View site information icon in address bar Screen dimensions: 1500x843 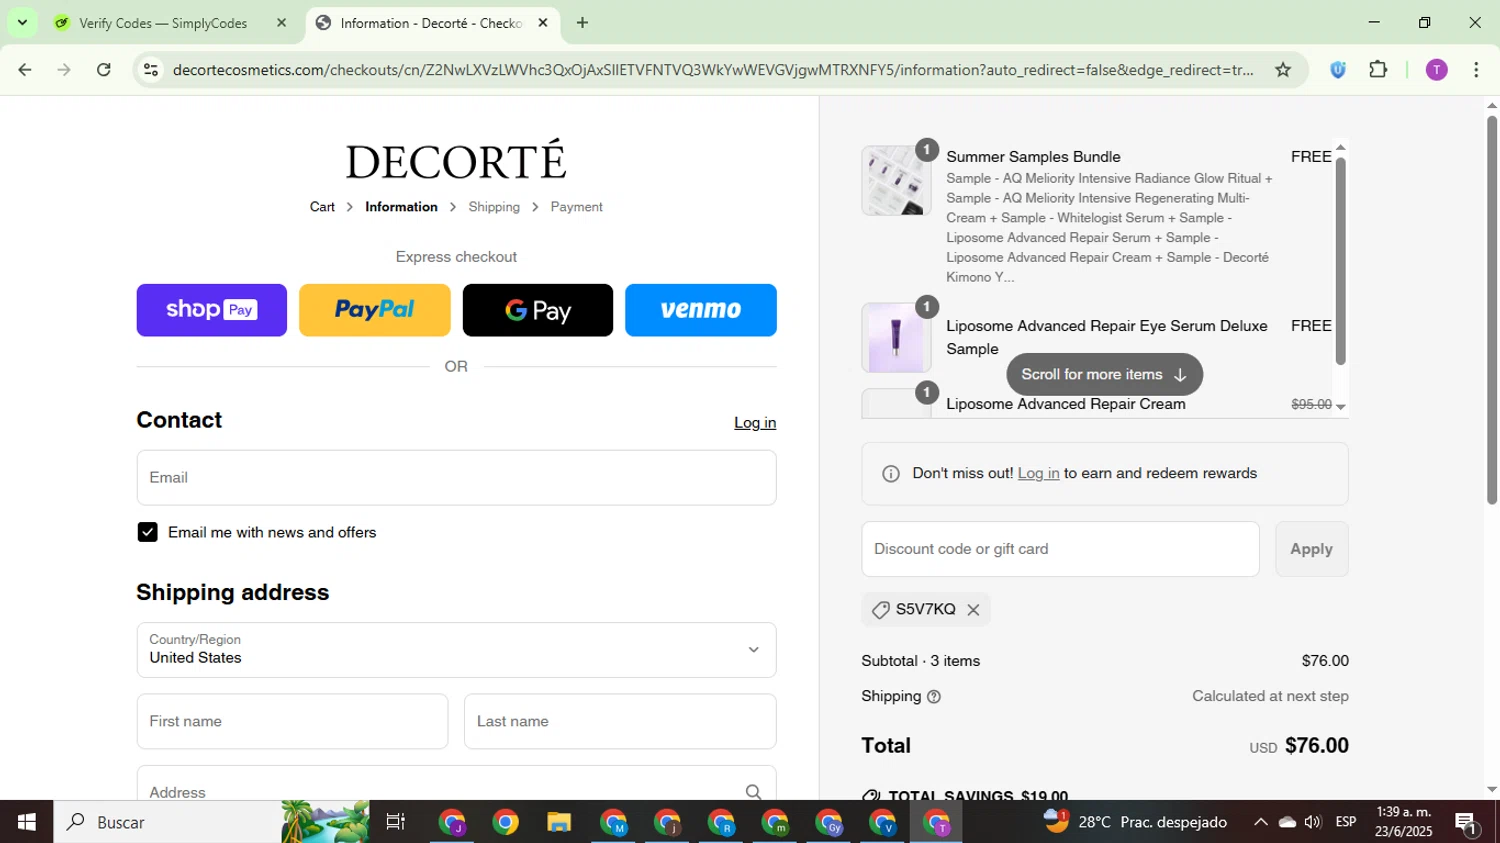[x=151, y=70]
